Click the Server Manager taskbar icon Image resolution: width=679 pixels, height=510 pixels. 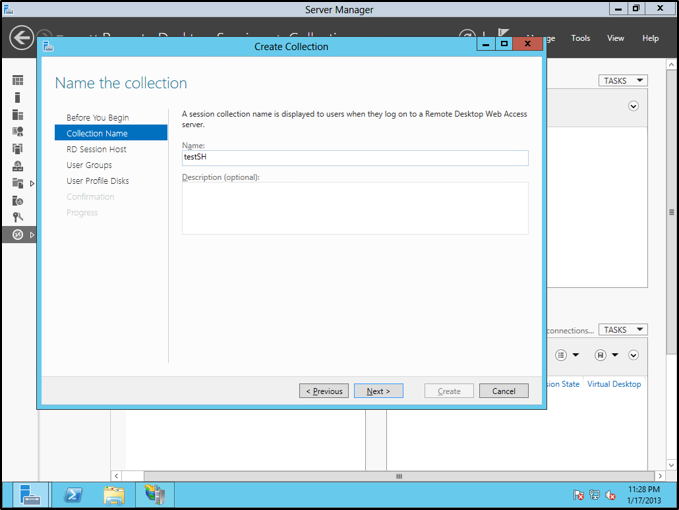31,494
